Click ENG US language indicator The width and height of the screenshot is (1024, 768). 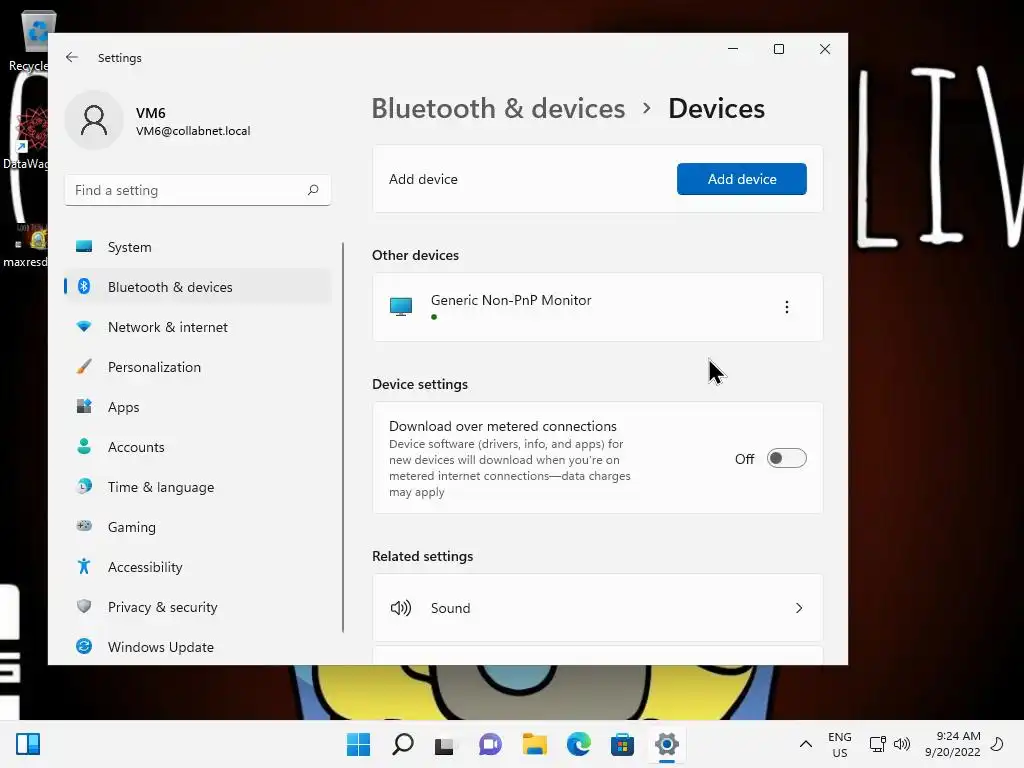pyautogui.click(x=840, y=744)
